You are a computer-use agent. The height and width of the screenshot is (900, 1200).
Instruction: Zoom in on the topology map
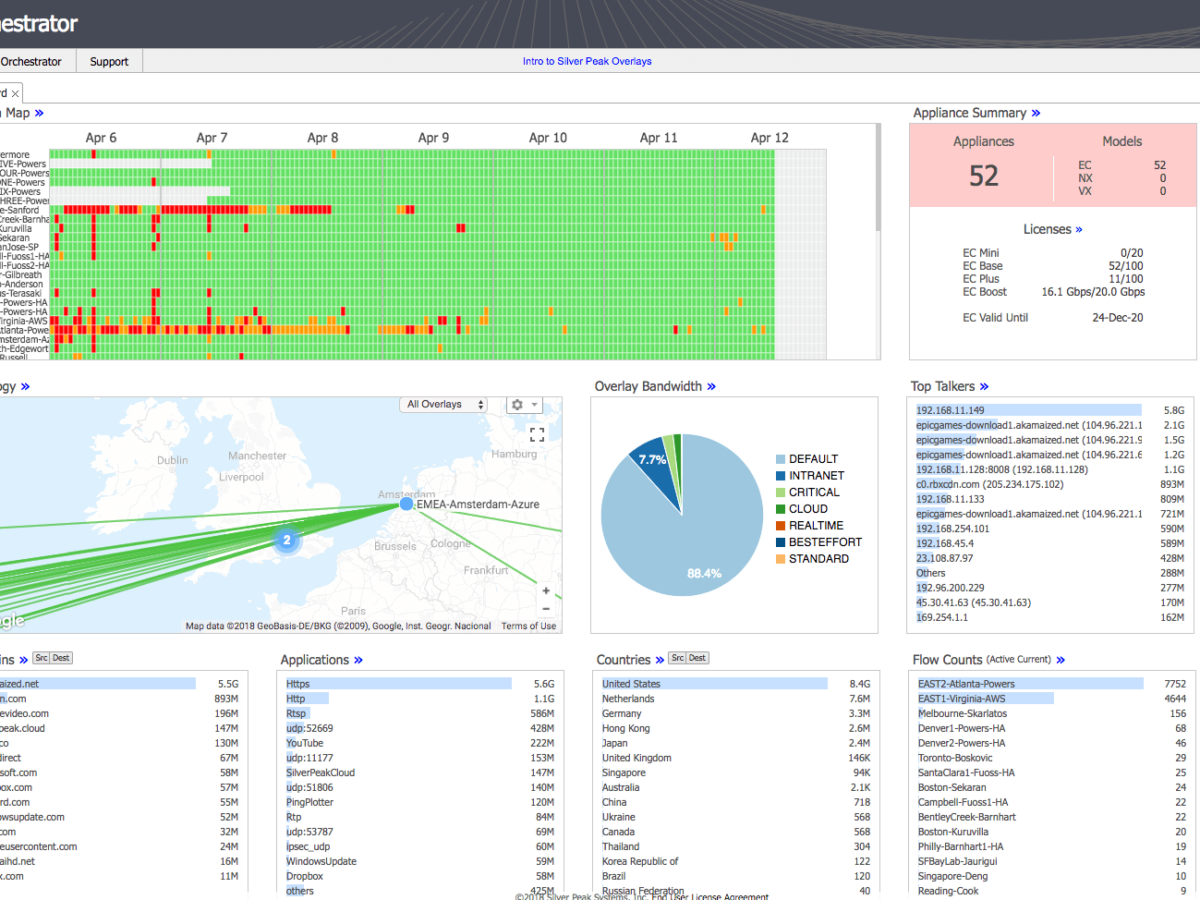pos(546,591)
